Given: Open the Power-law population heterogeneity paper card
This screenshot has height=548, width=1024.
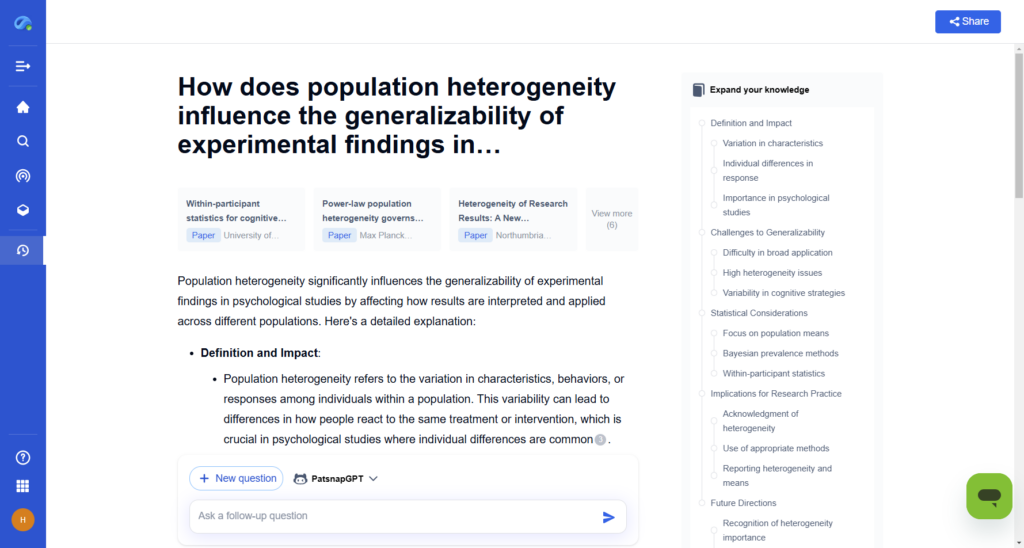Looking at the screenshot, I should (377, 219).
